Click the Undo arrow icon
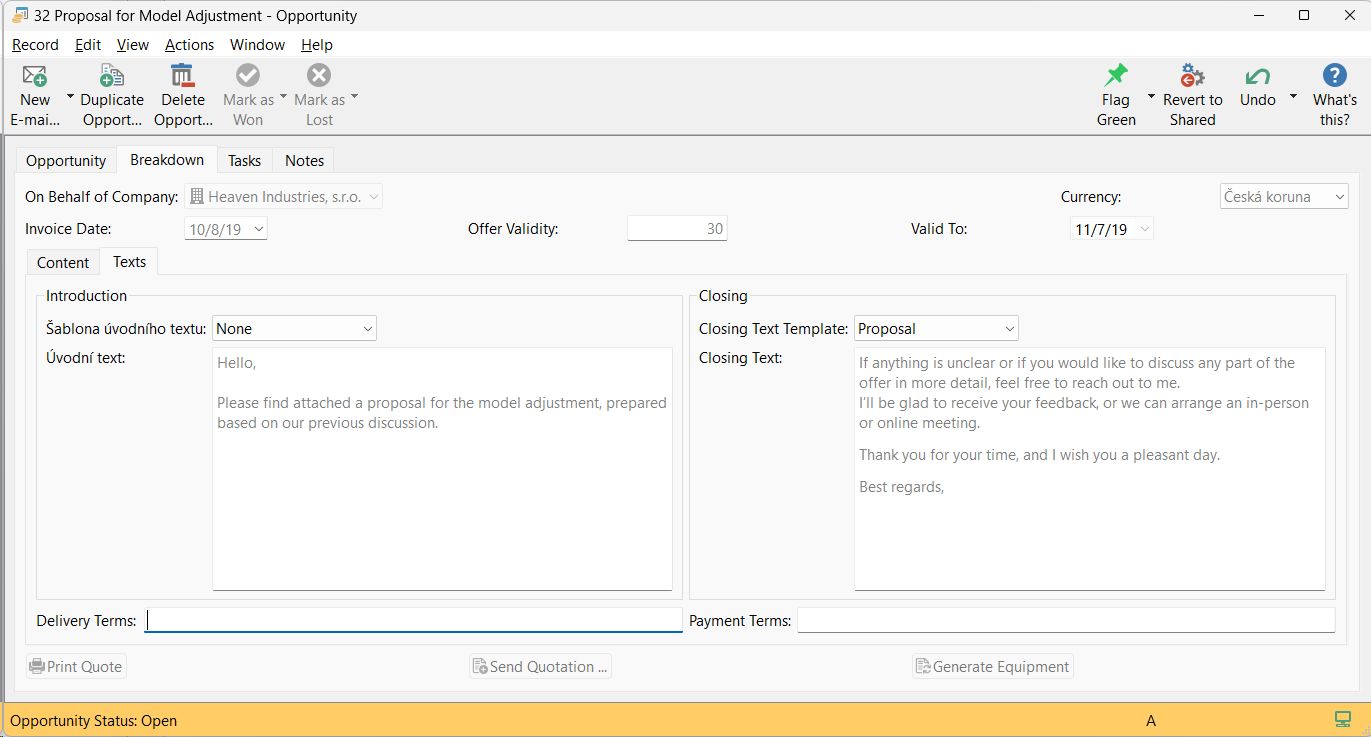The image size is (1371, 737). tap(1257, 77)
